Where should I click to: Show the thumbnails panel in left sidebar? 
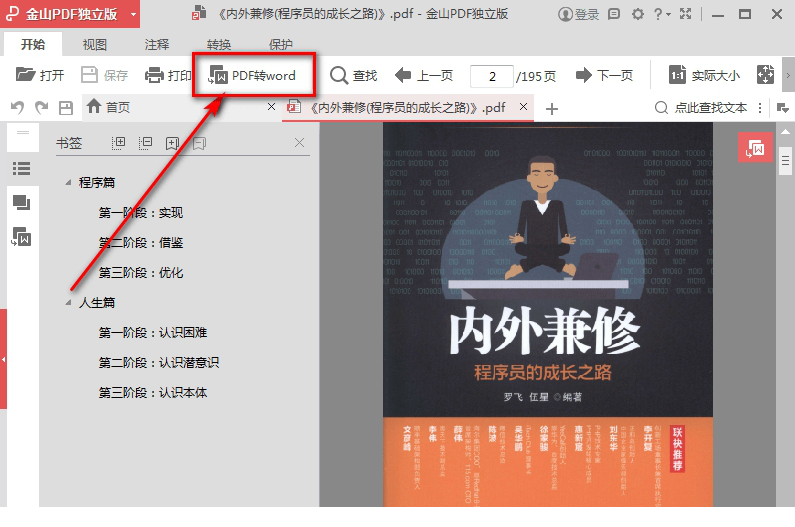21,203
